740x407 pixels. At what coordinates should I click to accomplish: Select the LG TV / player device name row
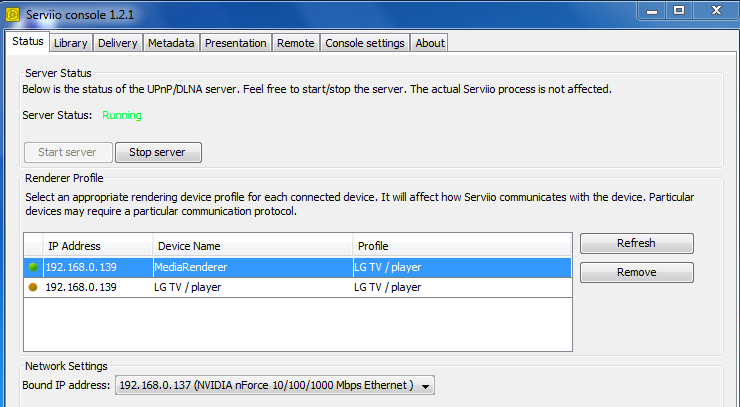click(x=250, y=288)
